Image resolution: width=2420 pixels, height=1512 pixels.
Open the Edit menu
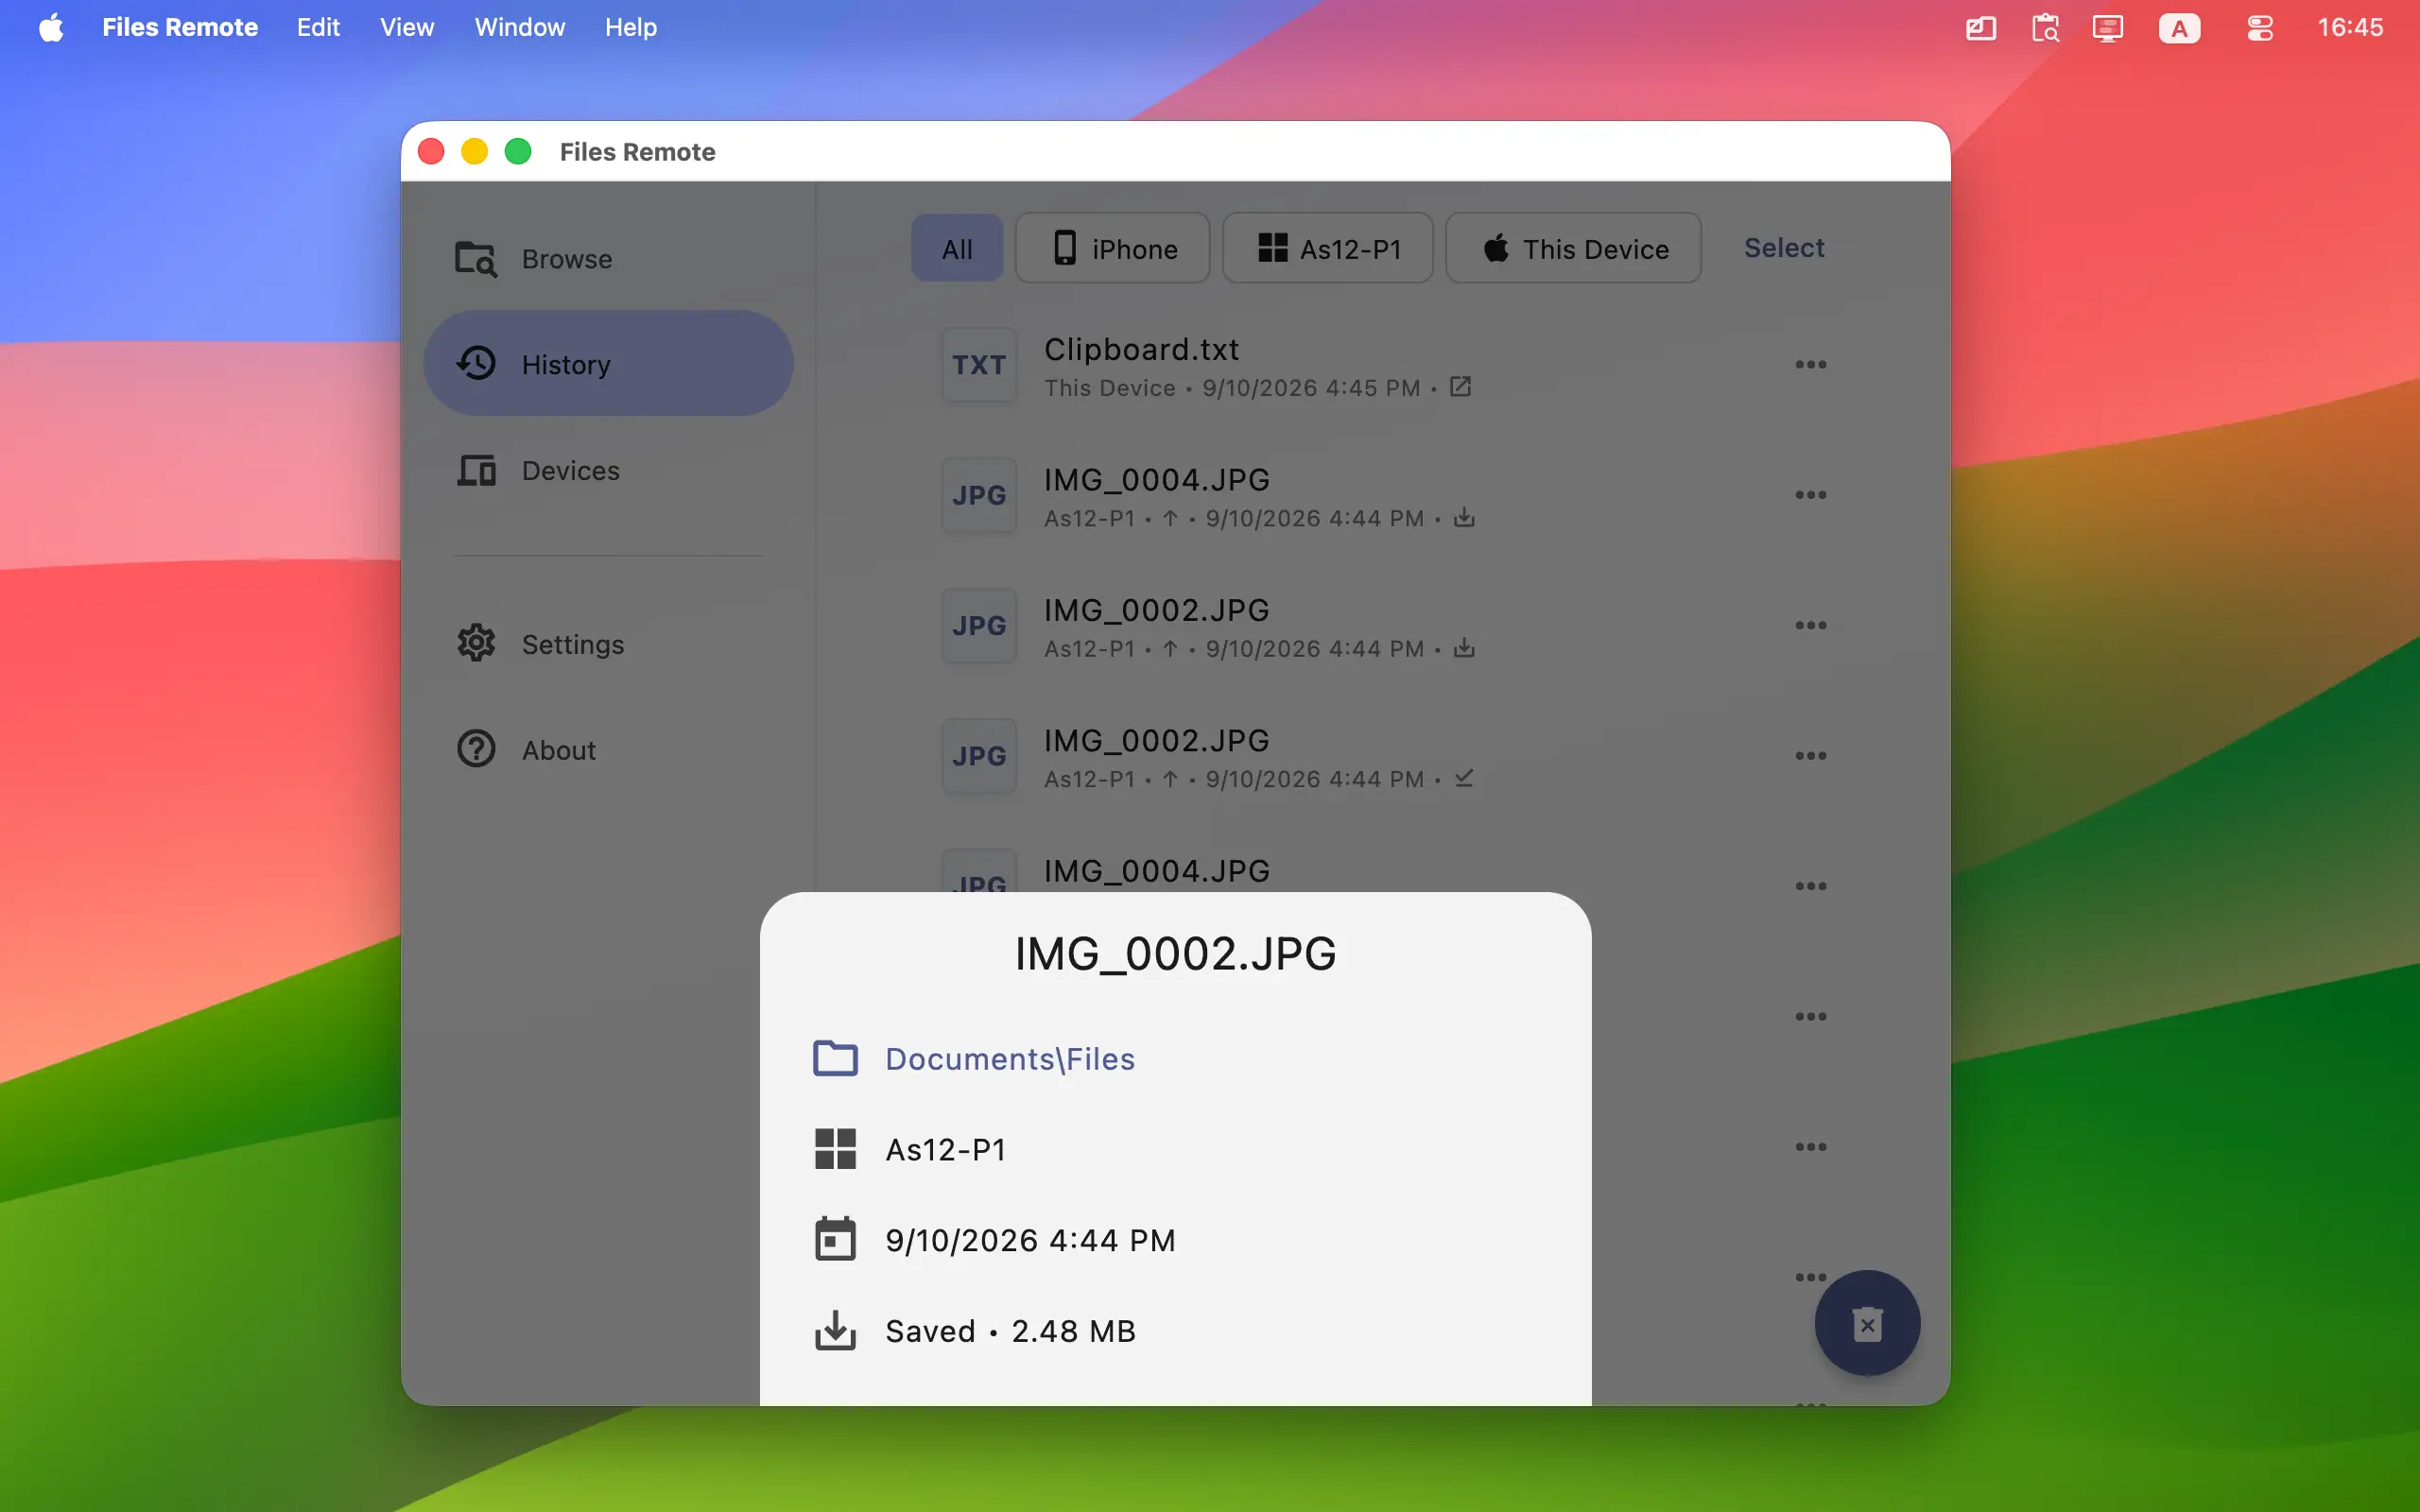[318, 27]
